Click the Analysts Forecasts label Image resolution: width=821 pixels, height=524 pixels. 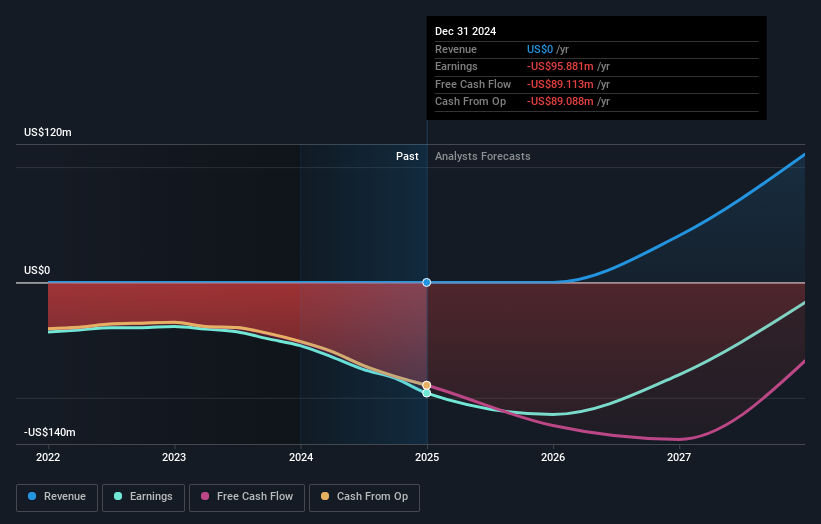(x=483, y=157)
